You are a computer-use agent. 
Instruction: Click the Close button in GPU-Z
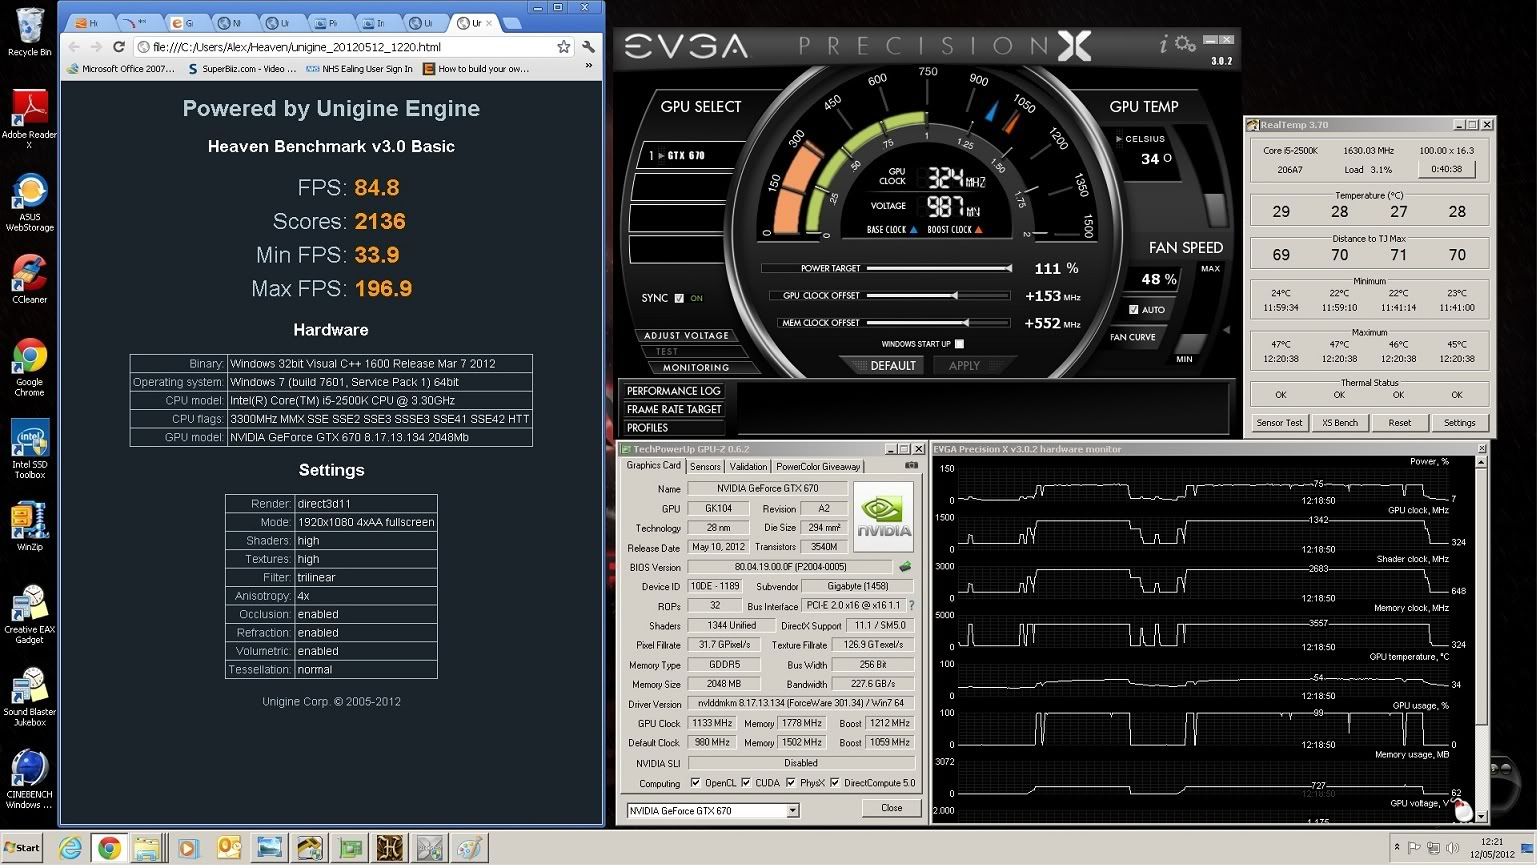tap(892, 809)
